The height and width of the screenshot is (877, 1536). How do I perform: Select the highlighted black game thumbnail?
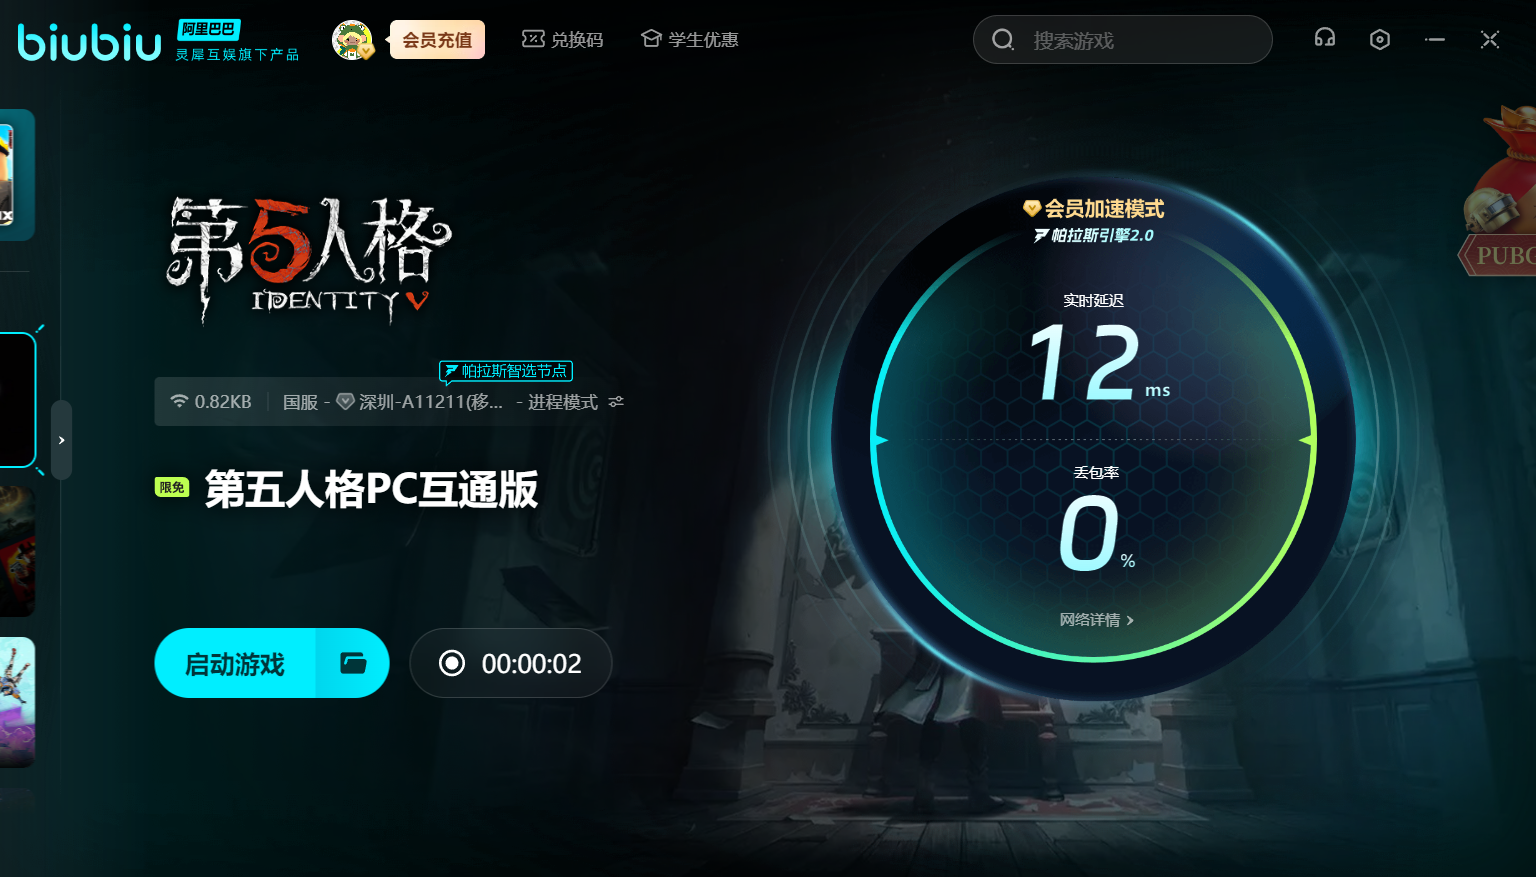tap(17, 400)
